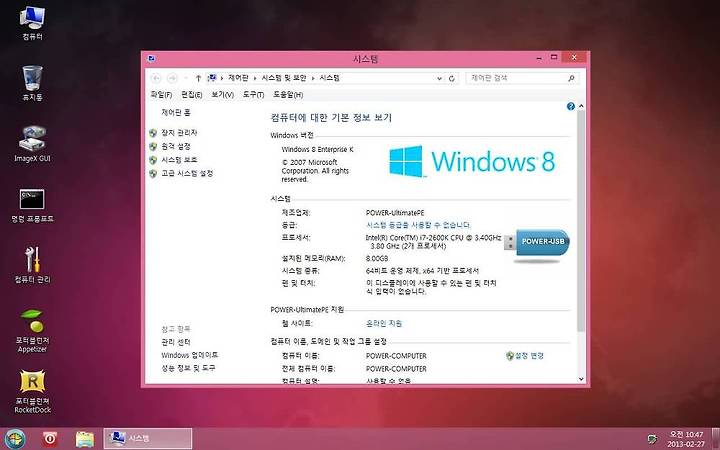Open 관리 센터 in sidebar
This screenshot has width=720, height=450.
tap(176, 342)
